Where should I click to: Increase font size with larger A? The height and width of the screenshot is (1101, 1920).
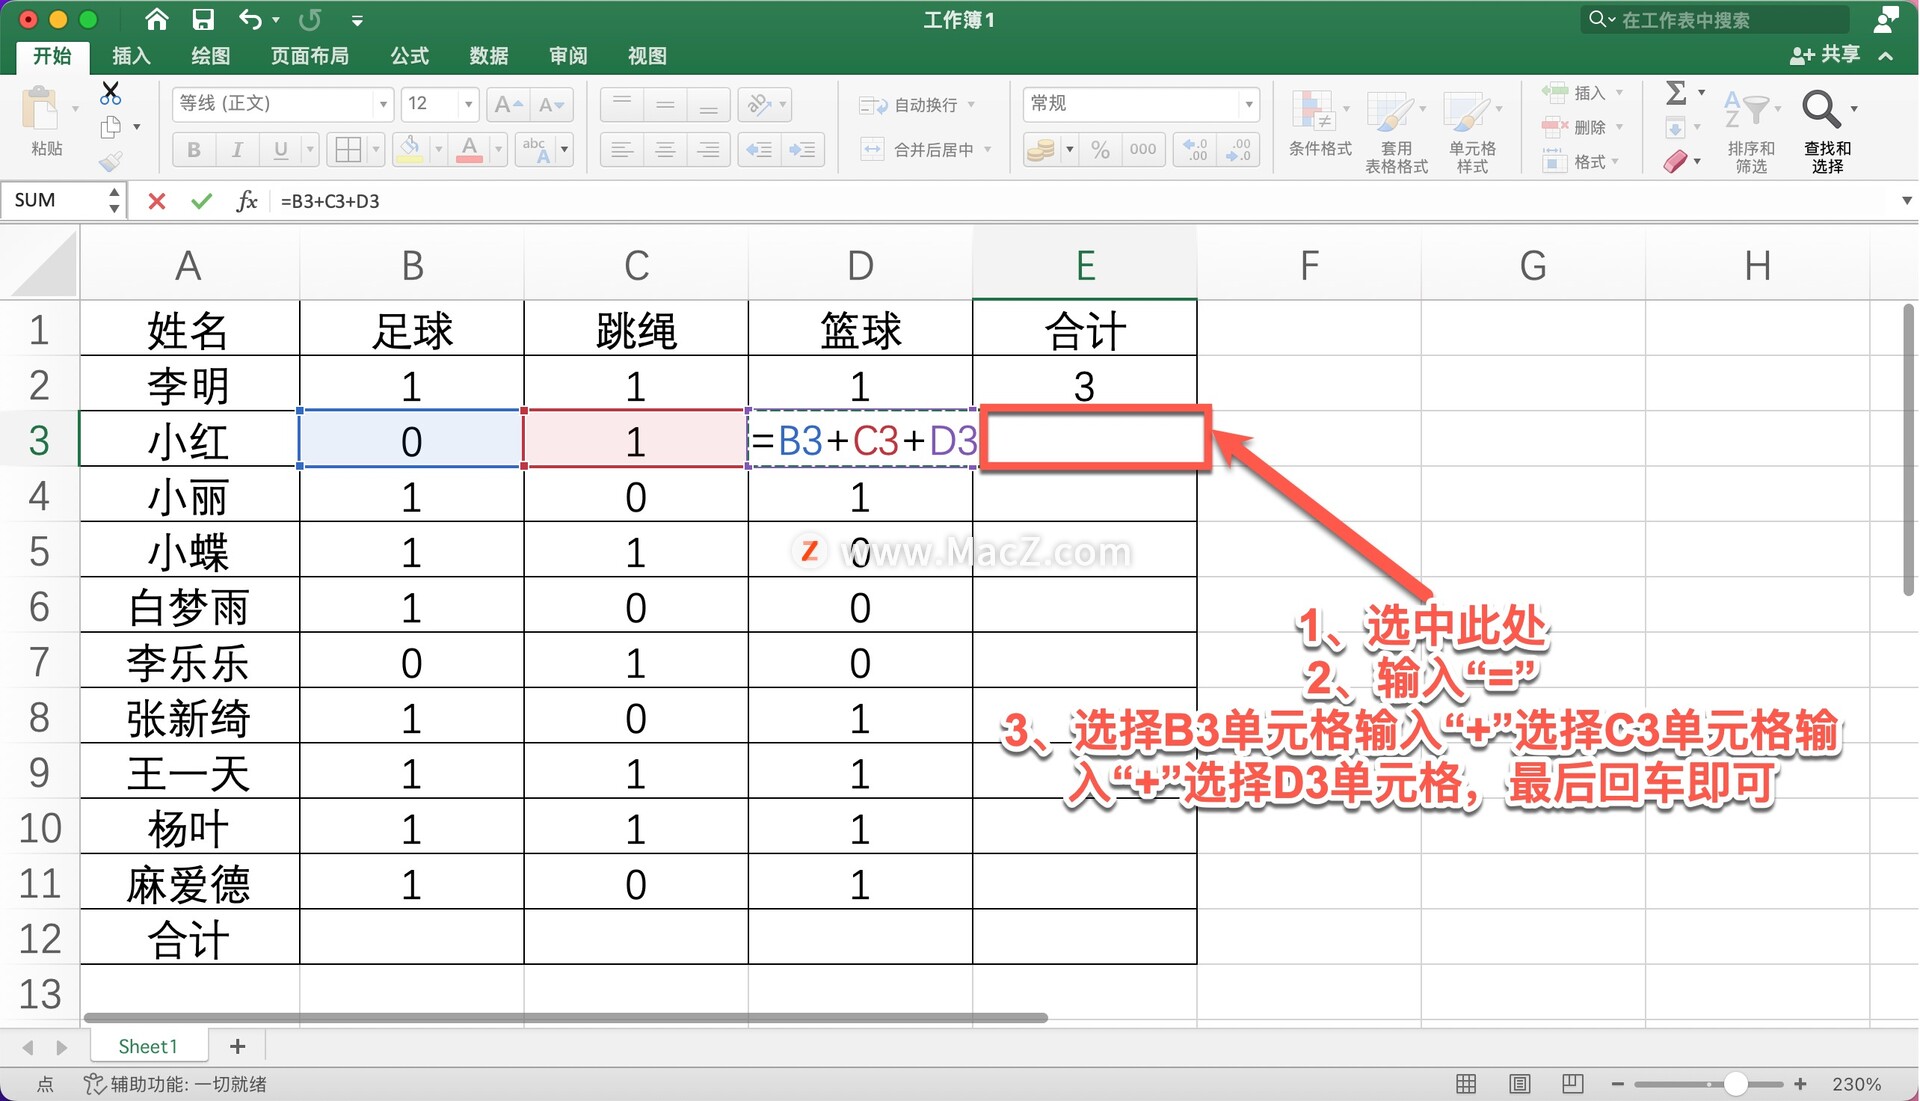pyautogui.click(x=509, y=103)
